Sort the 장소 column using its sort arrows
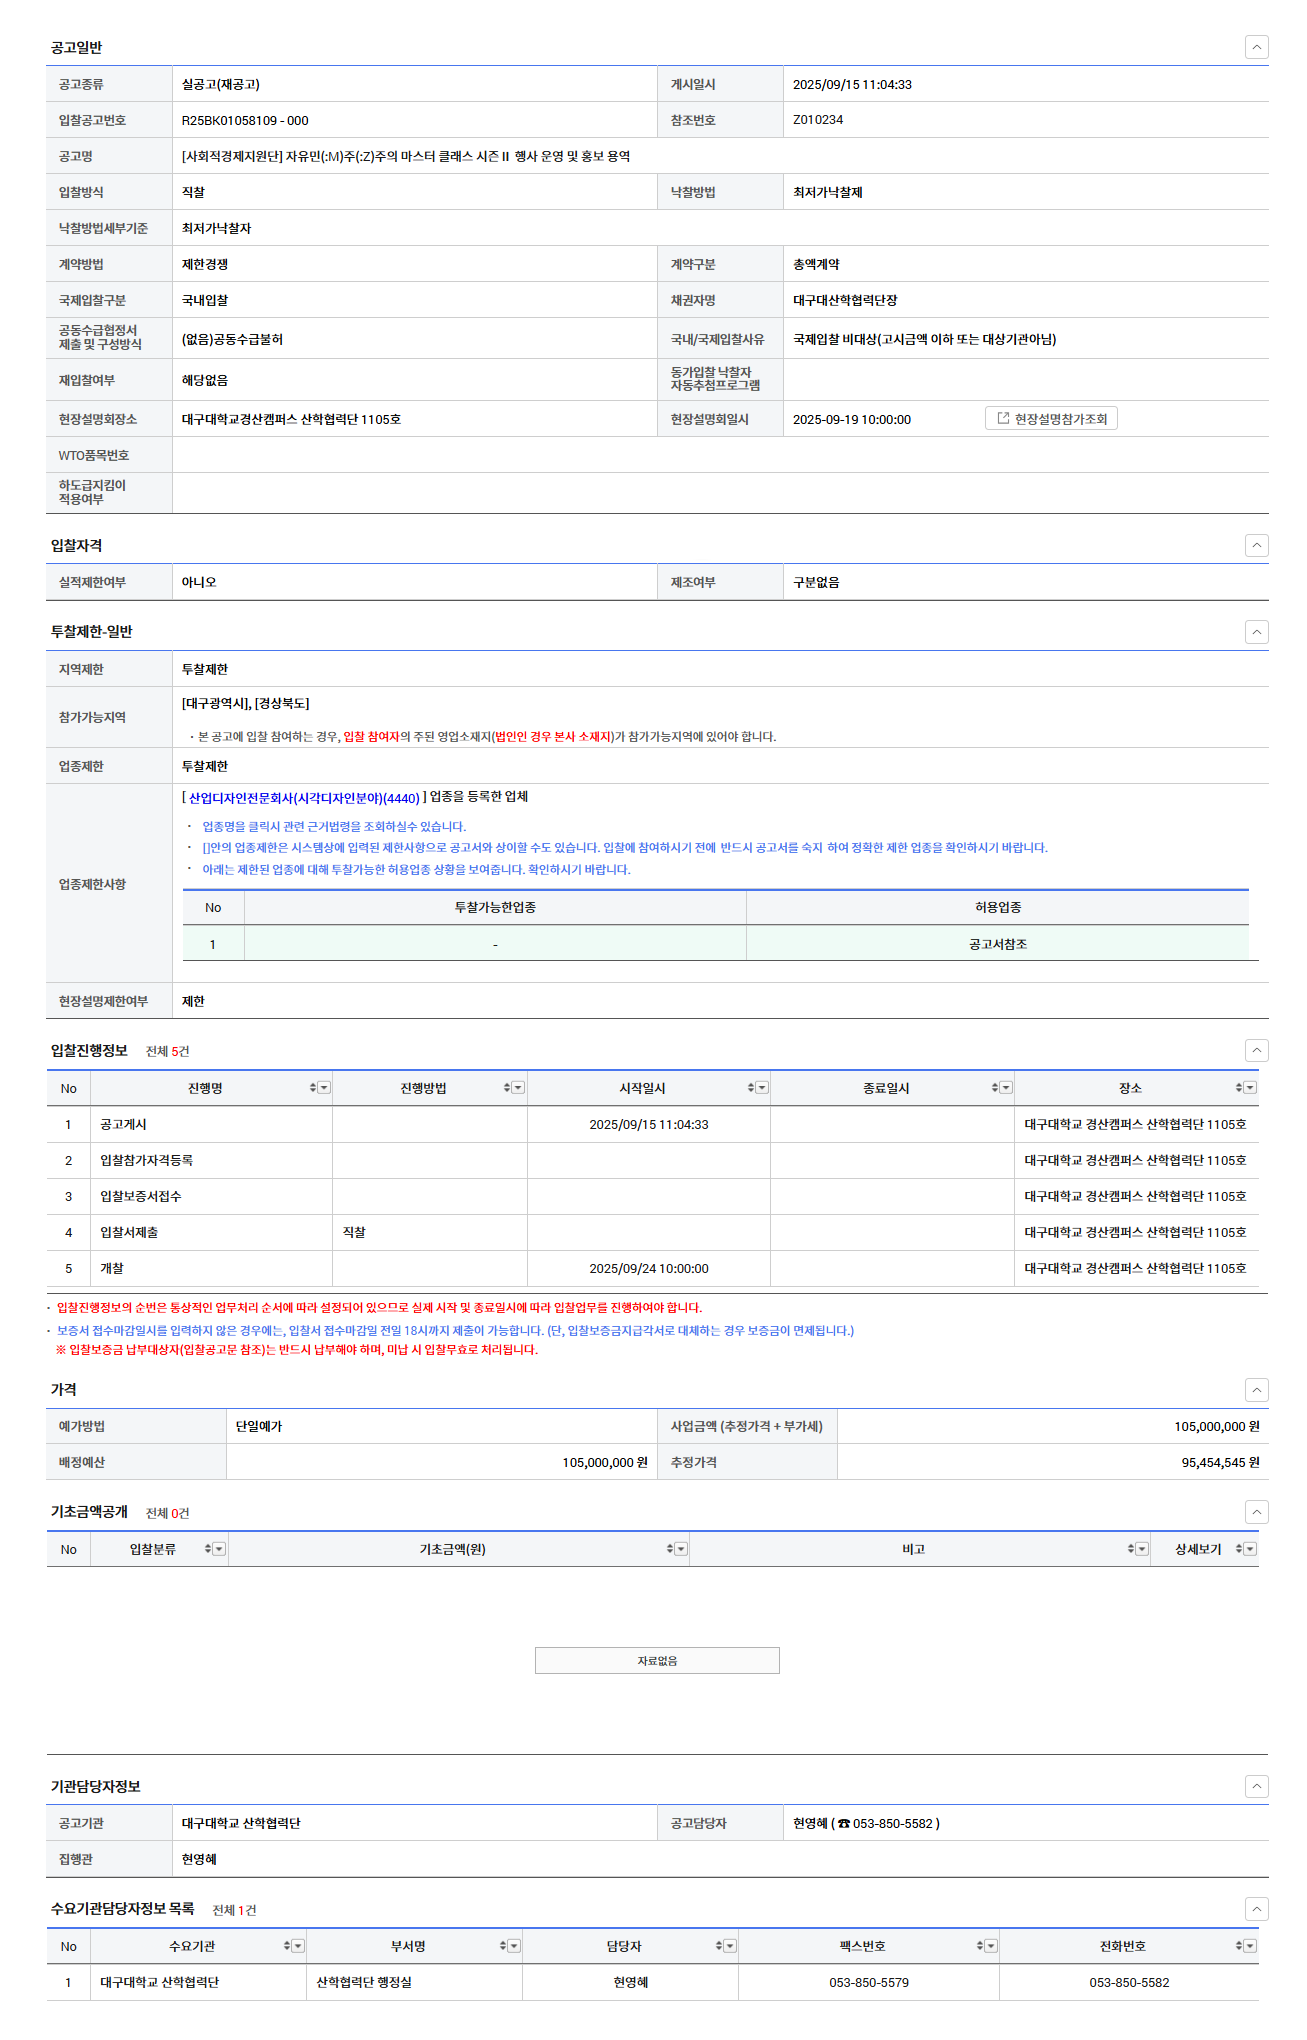The height and width of the screenshot is (2040, 1307). (x=1239, y=1088)
